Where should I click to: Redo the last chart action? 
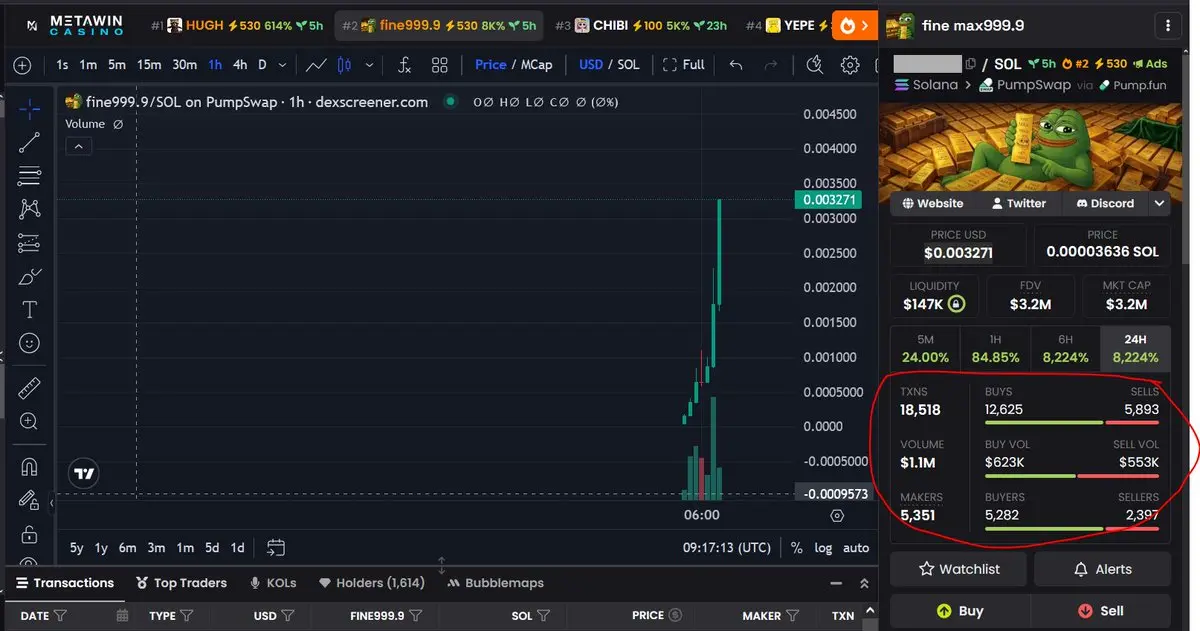(x=770, y=65)
